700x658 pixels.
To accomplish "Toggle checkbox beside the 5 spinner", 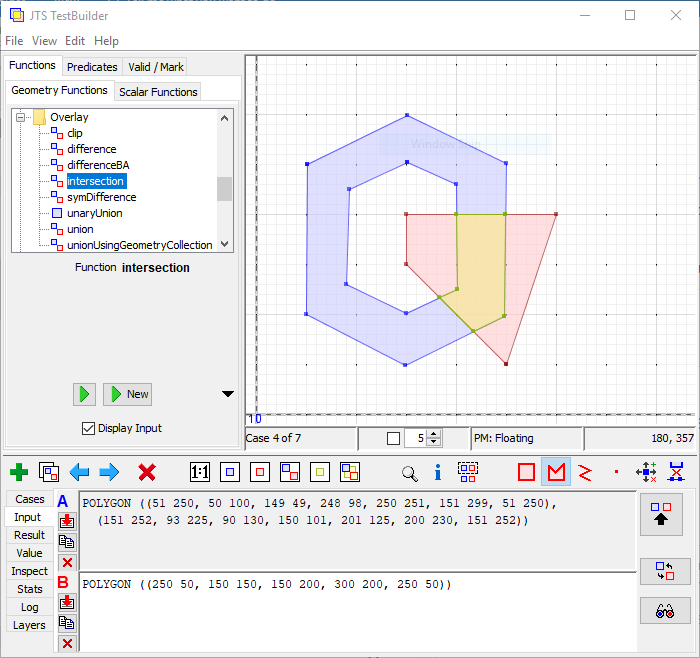I will pos(393,438).
